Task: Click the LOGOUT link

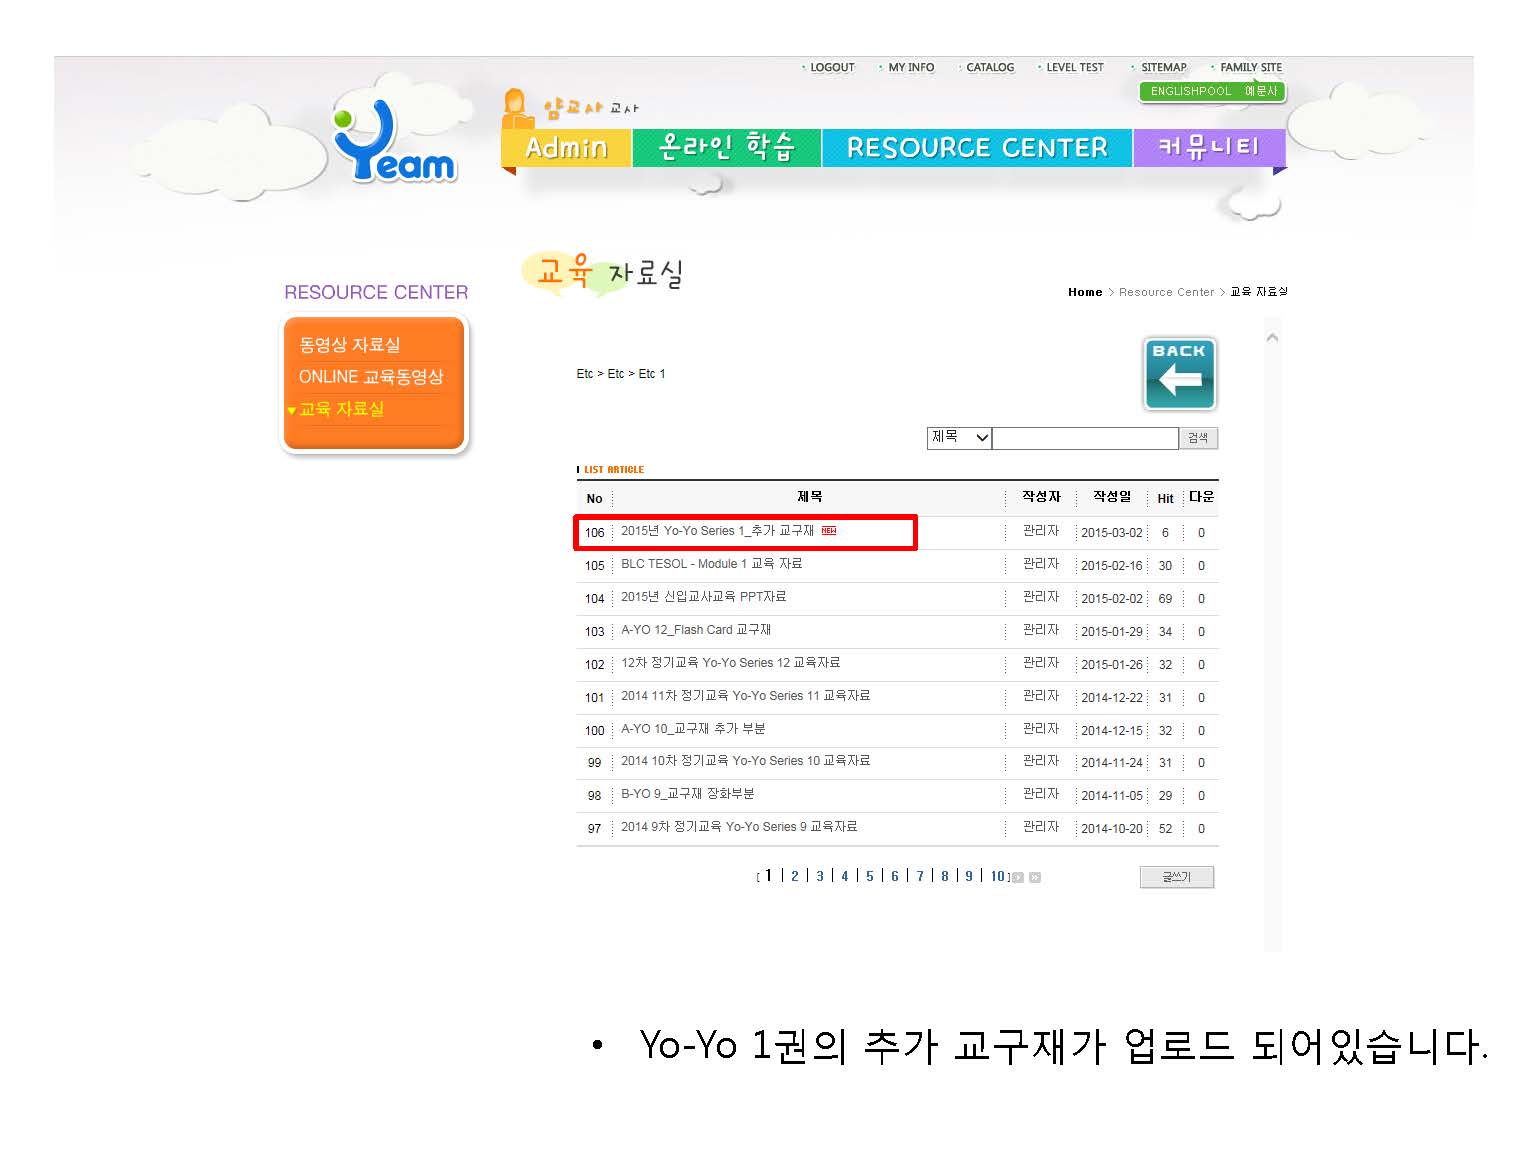Action: tap(831, 68)
